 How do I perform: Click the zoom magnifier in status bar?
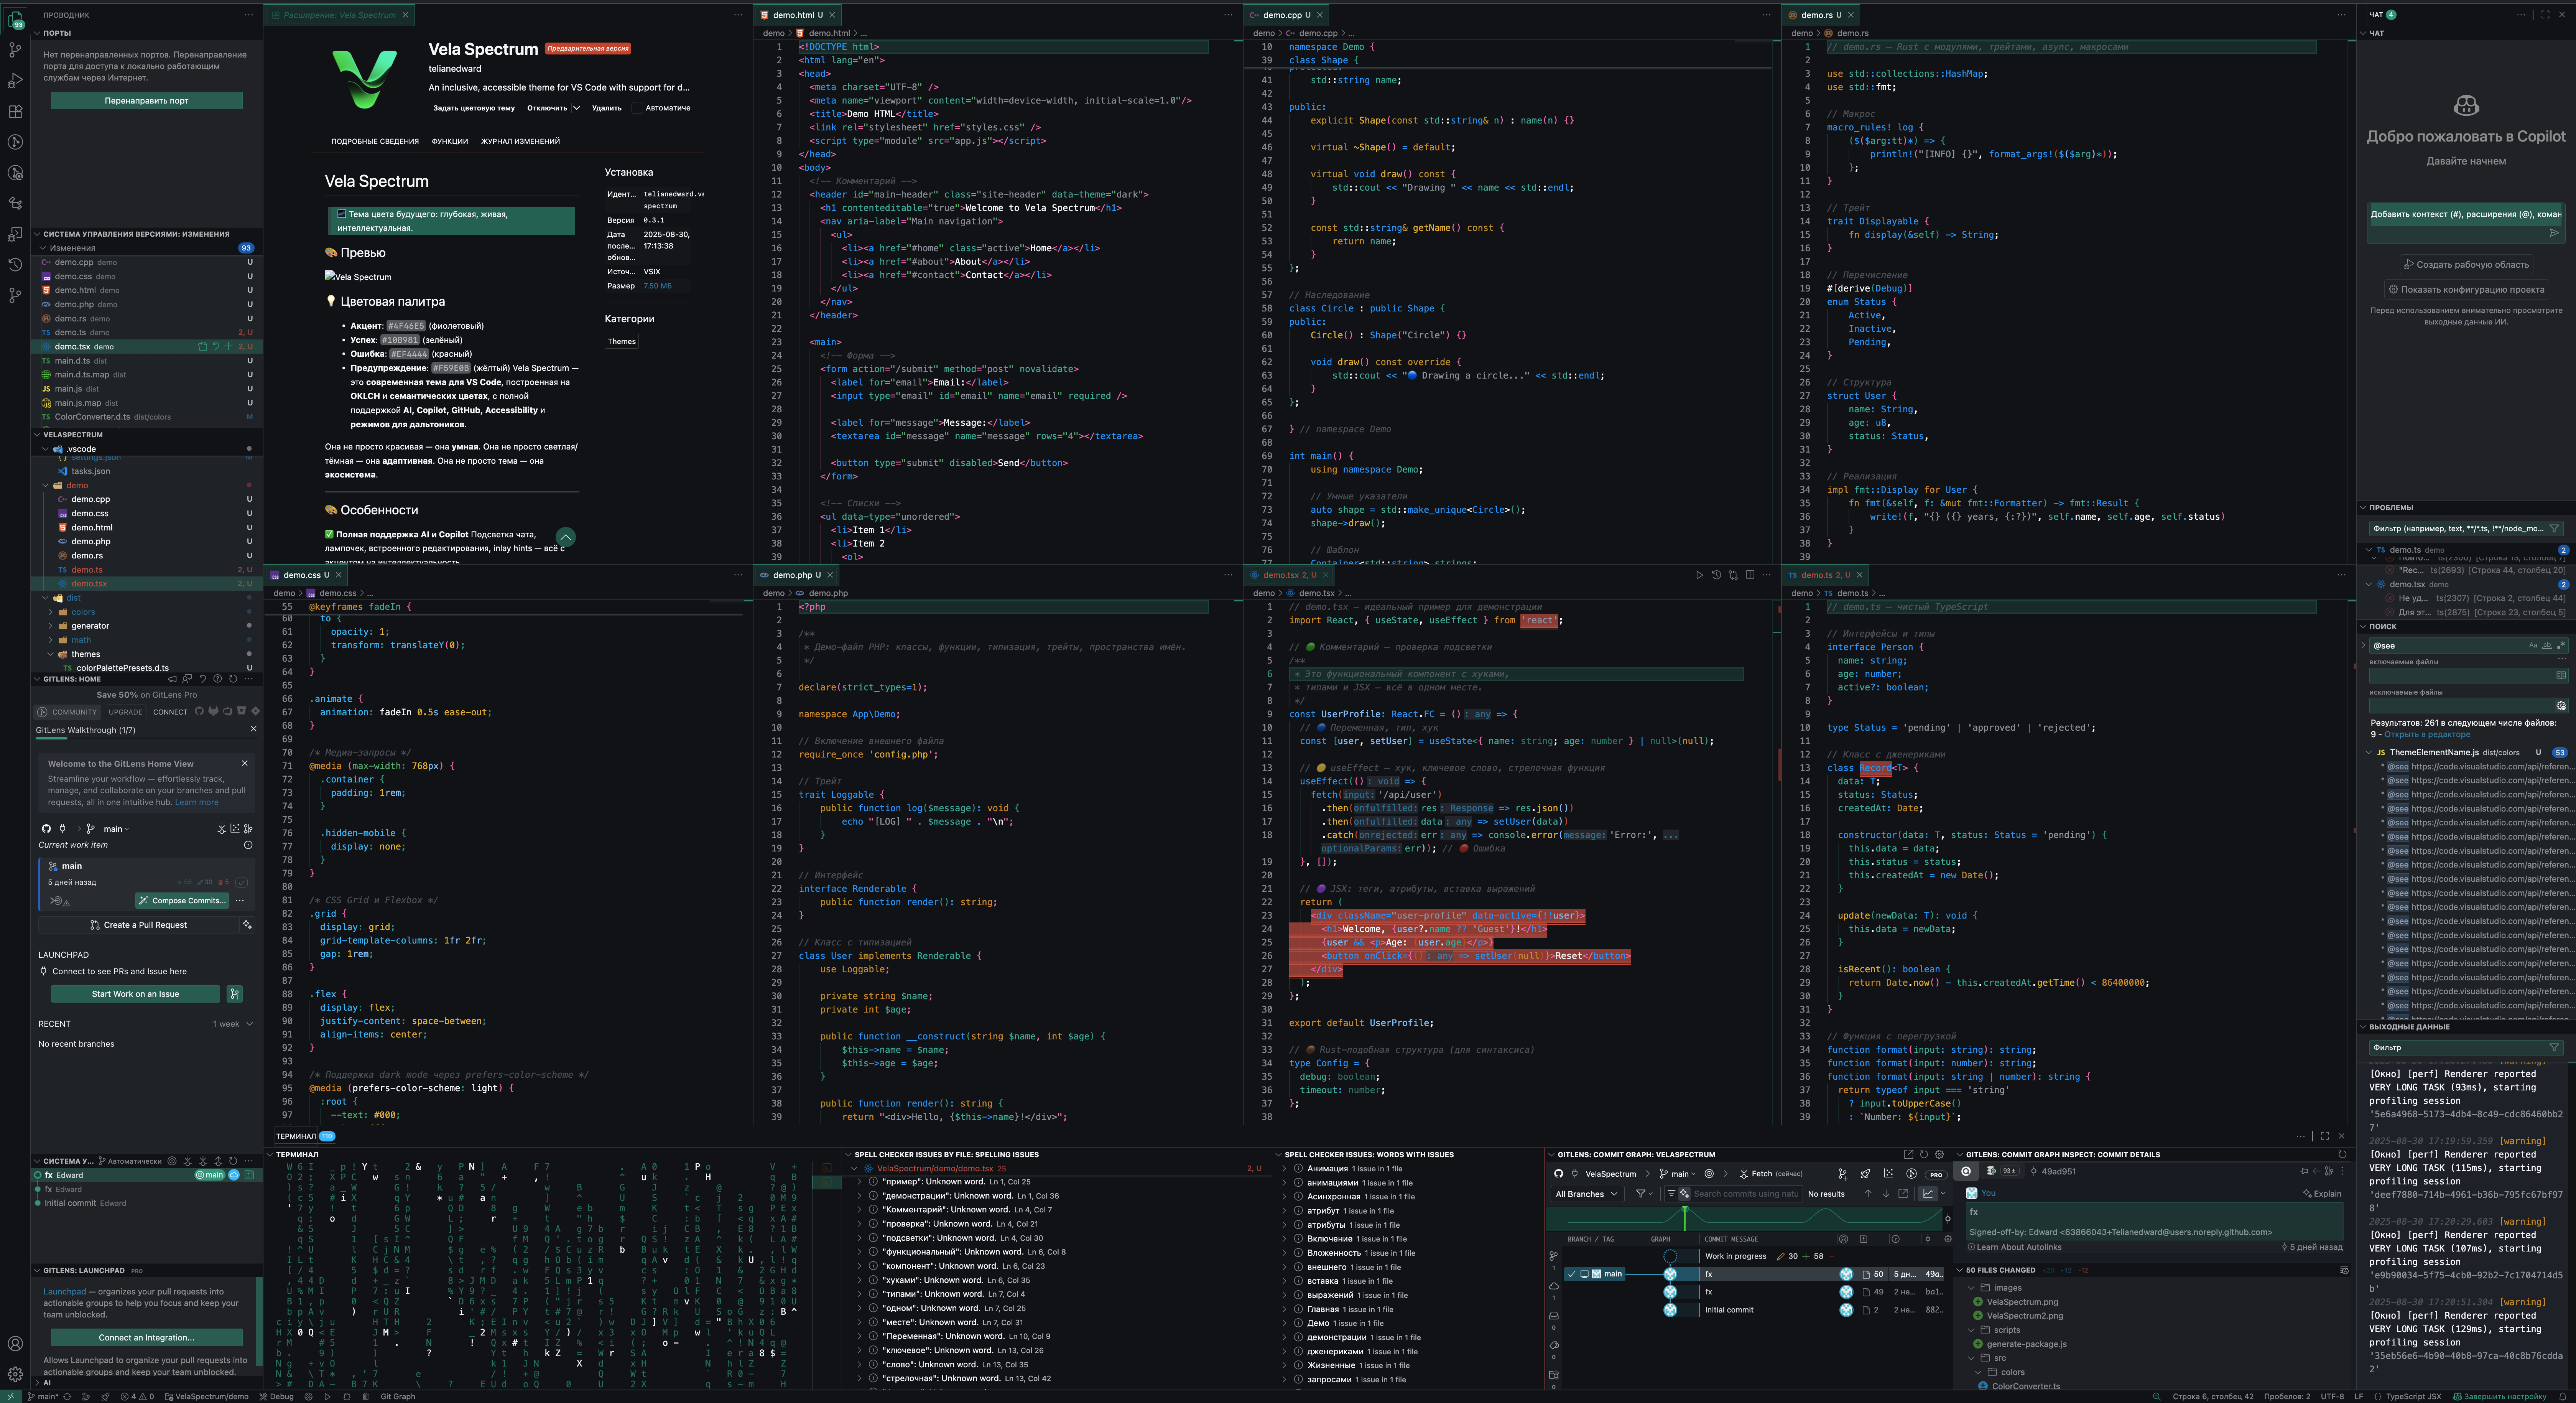pyautogui.click(x=2157, y=1397)
